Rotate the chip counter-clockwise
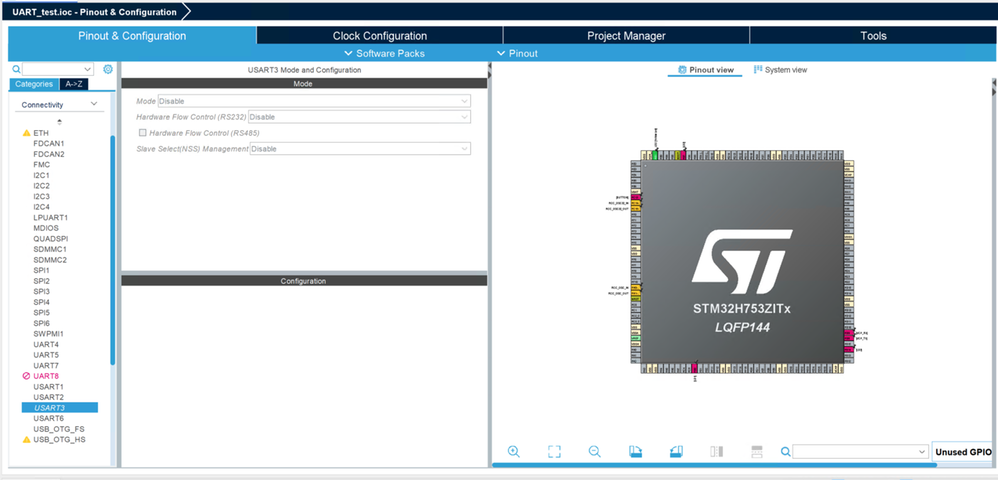The height and width of the screenshot is (480, 998). [x=676, y=451]
